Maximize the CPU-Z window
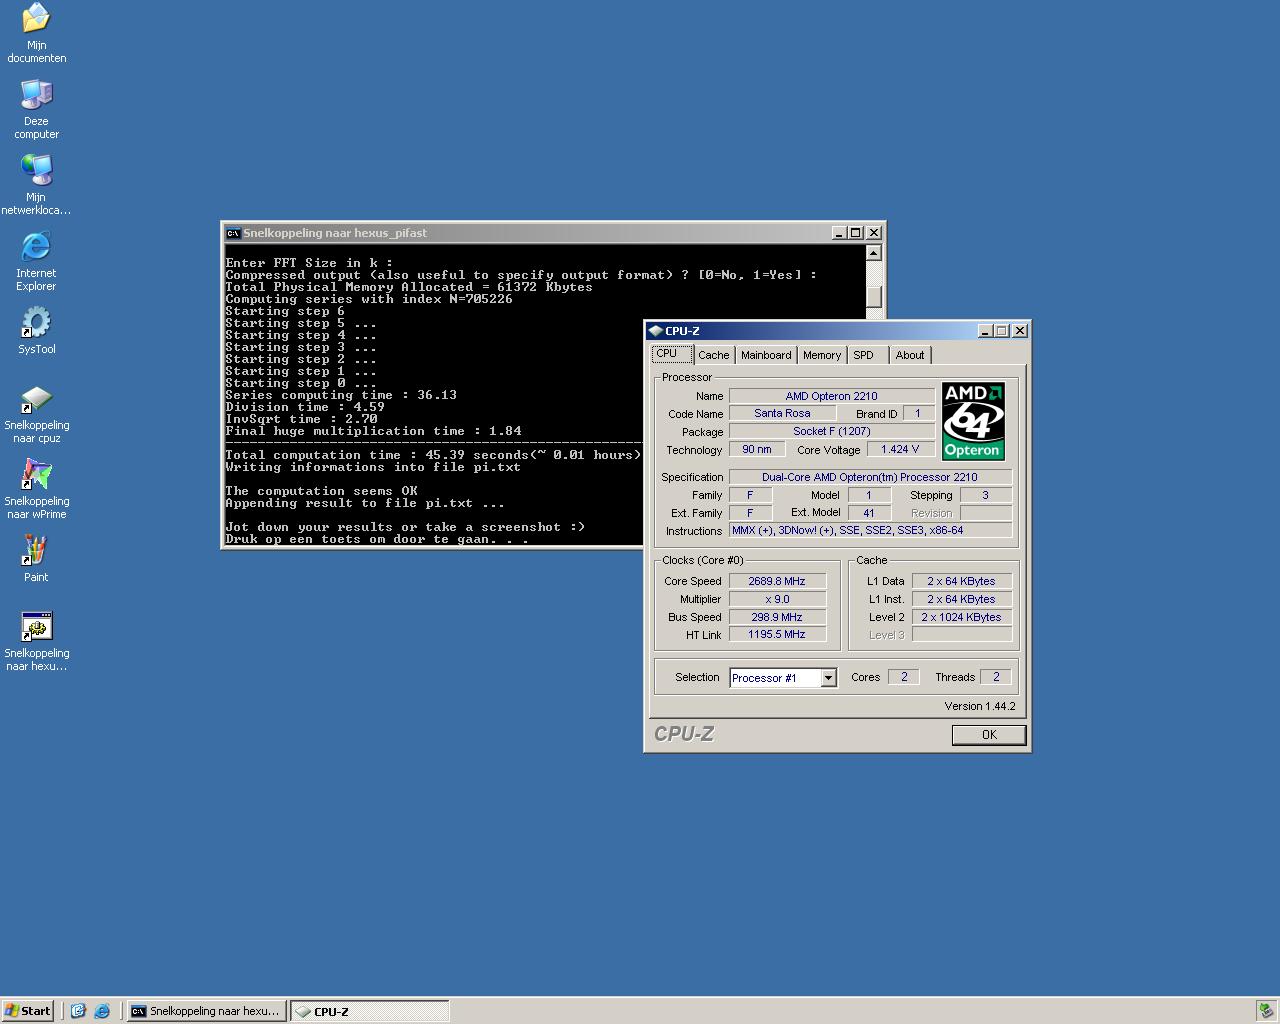The height and width of the screenshot is (1024, 1280). pos(1002,331)
